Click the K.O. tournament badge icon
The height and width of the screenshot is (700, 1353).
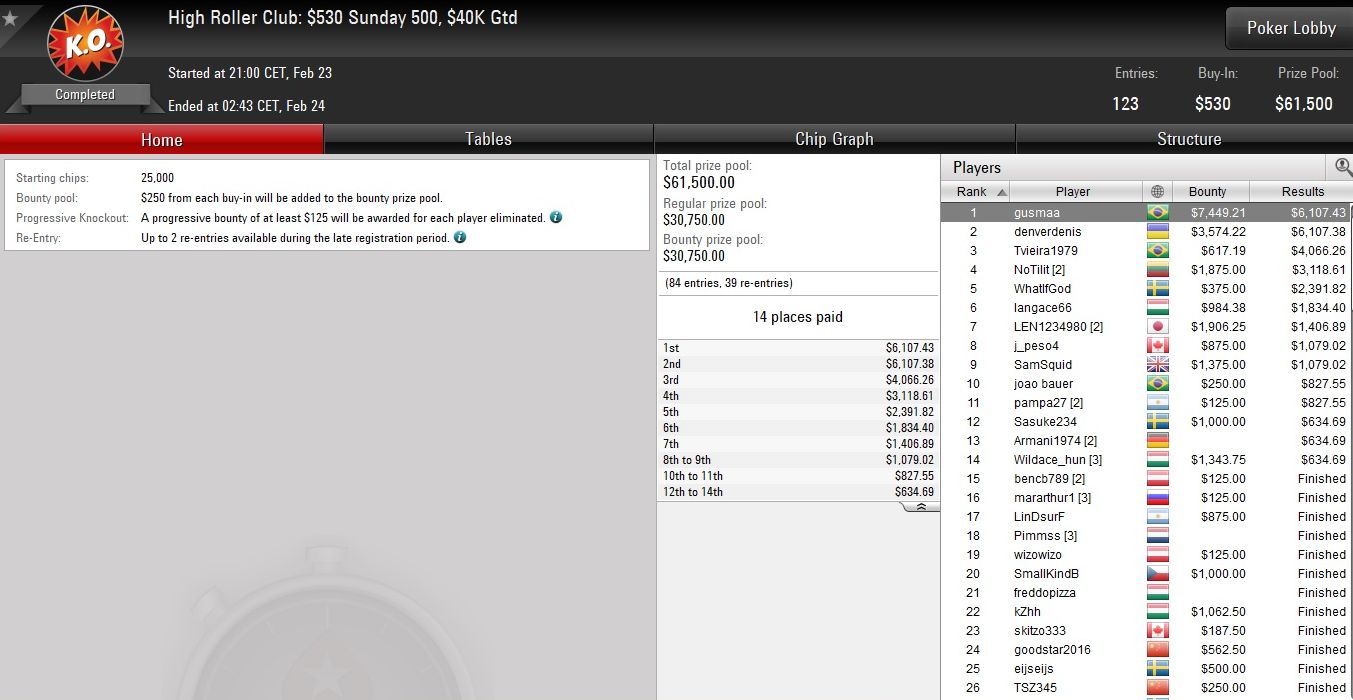(85, 44)
